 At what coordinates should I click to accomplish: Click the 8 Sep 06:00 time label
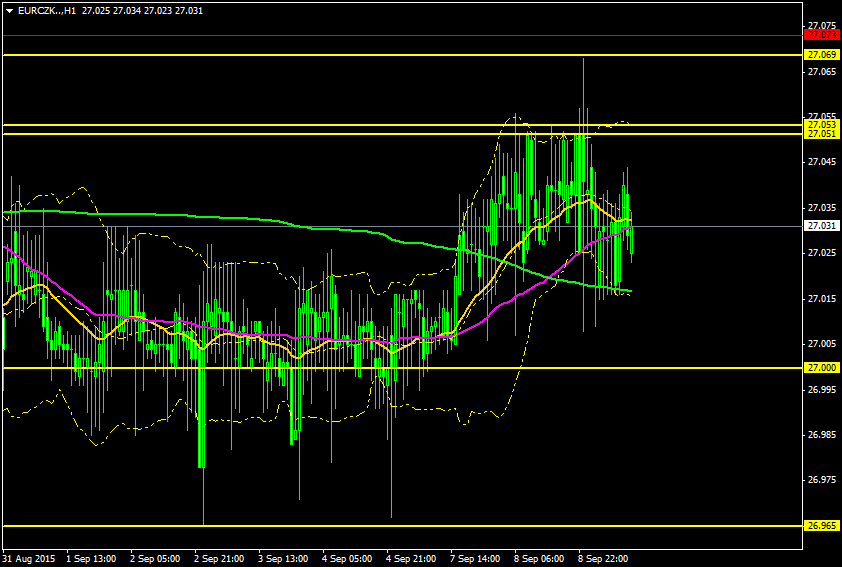[539, 558]
